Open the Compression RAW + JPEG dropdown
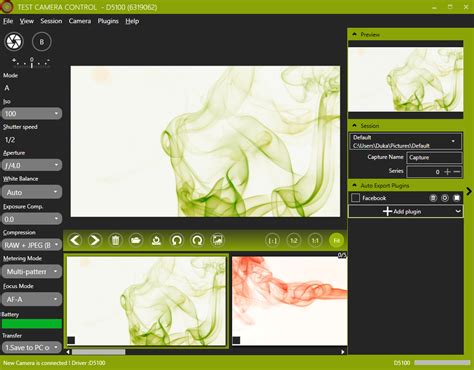The width and height of the screenshot is (474, 370). click(32, 245)
